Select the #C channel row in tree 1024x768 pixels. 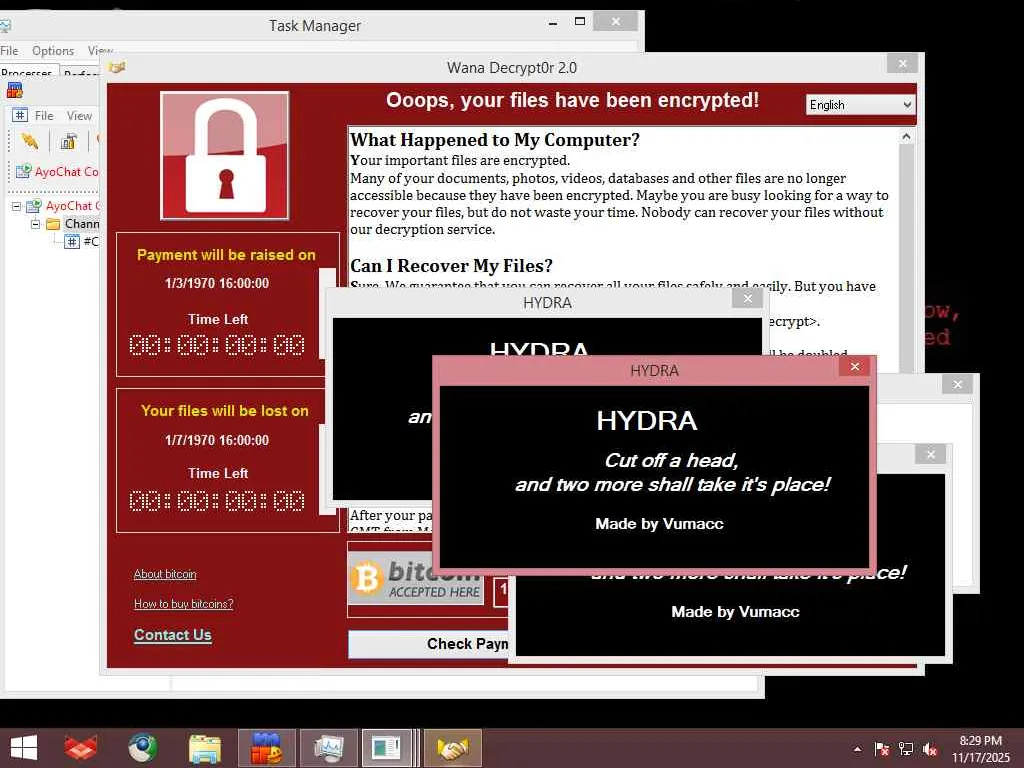tap(82, 242)
